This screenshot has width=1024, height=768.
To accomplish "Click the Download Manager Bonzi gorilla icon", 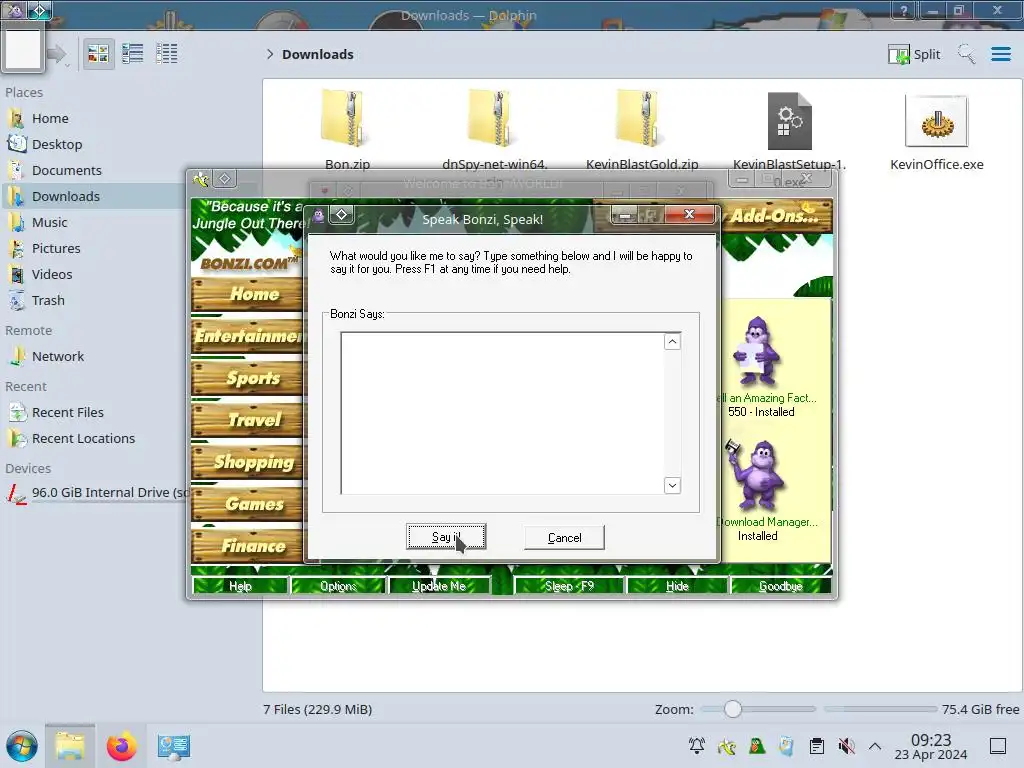I will tap(754, 474).
